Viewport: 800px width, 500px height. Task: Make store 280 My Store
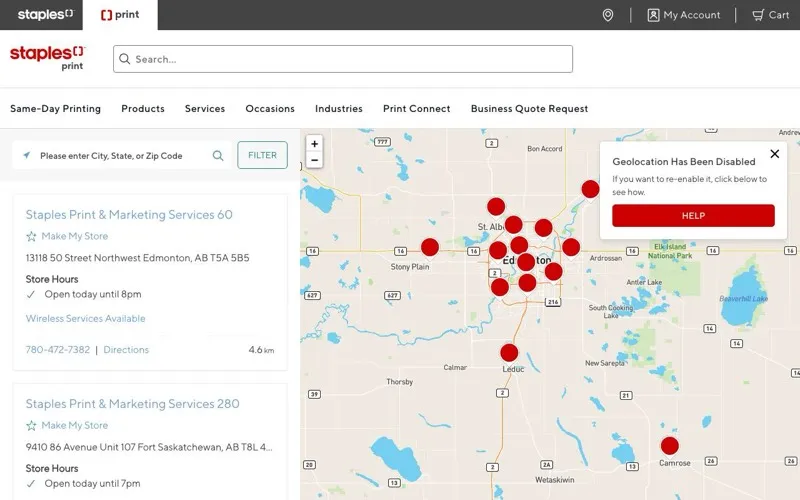click(67, 426)
